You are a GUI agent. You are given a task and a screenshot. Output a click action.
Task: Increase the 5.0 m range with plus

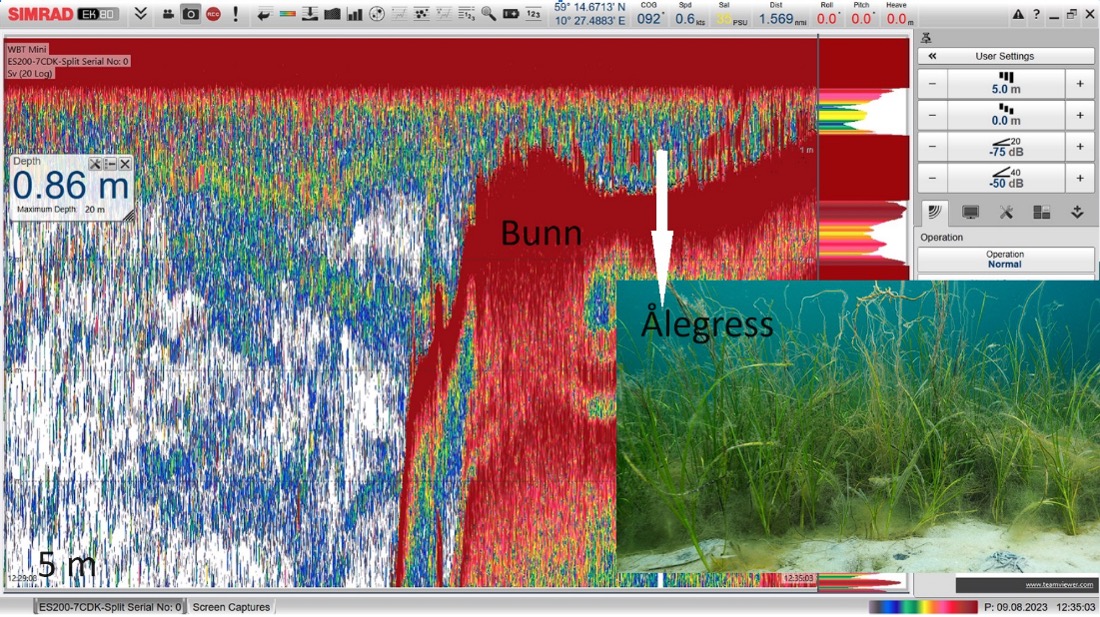click(1080, 84)
